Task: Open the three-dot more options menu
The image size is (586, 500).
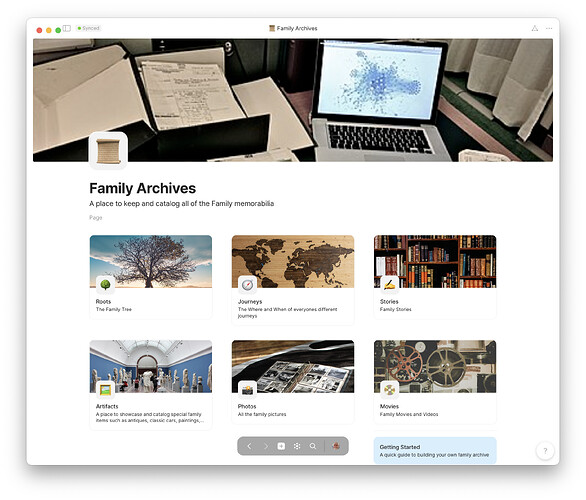Action: pos(549,28)
